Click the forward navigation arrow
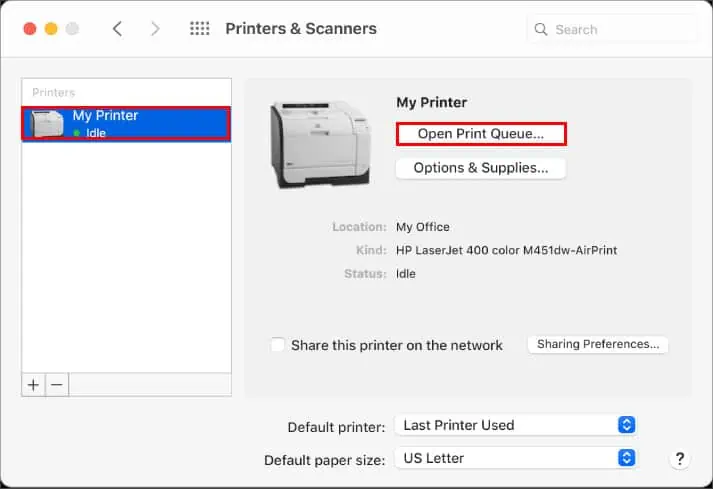 (x=155, y=29)
